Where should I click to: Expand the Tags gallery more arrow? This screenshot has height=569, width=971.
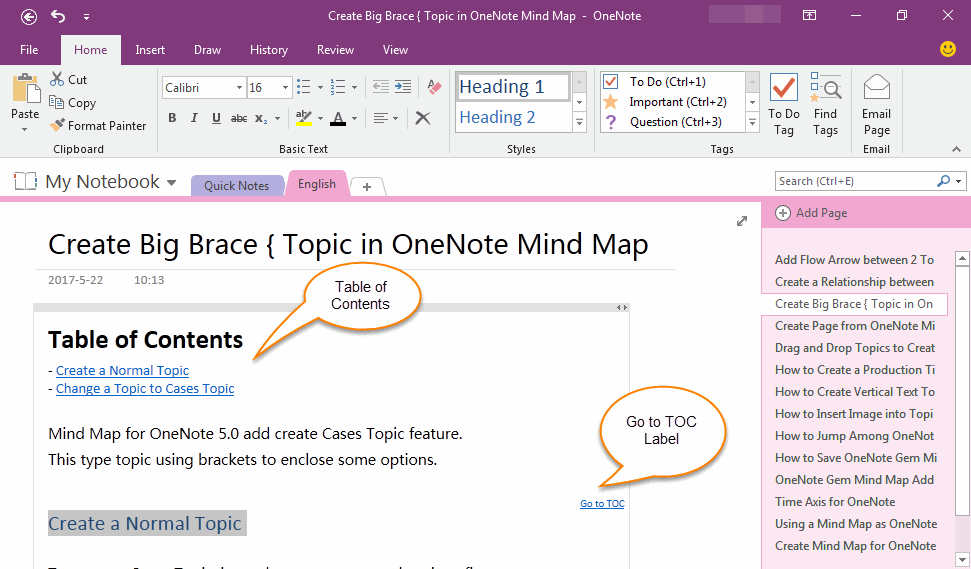point(752,123)
